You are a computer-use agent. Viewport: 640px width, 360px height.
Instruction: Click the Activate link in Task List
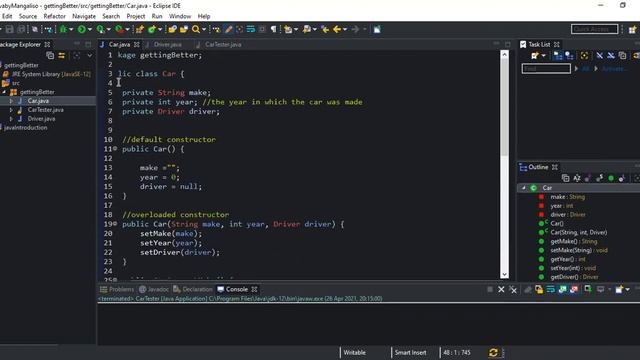click(x=613, y=69)
